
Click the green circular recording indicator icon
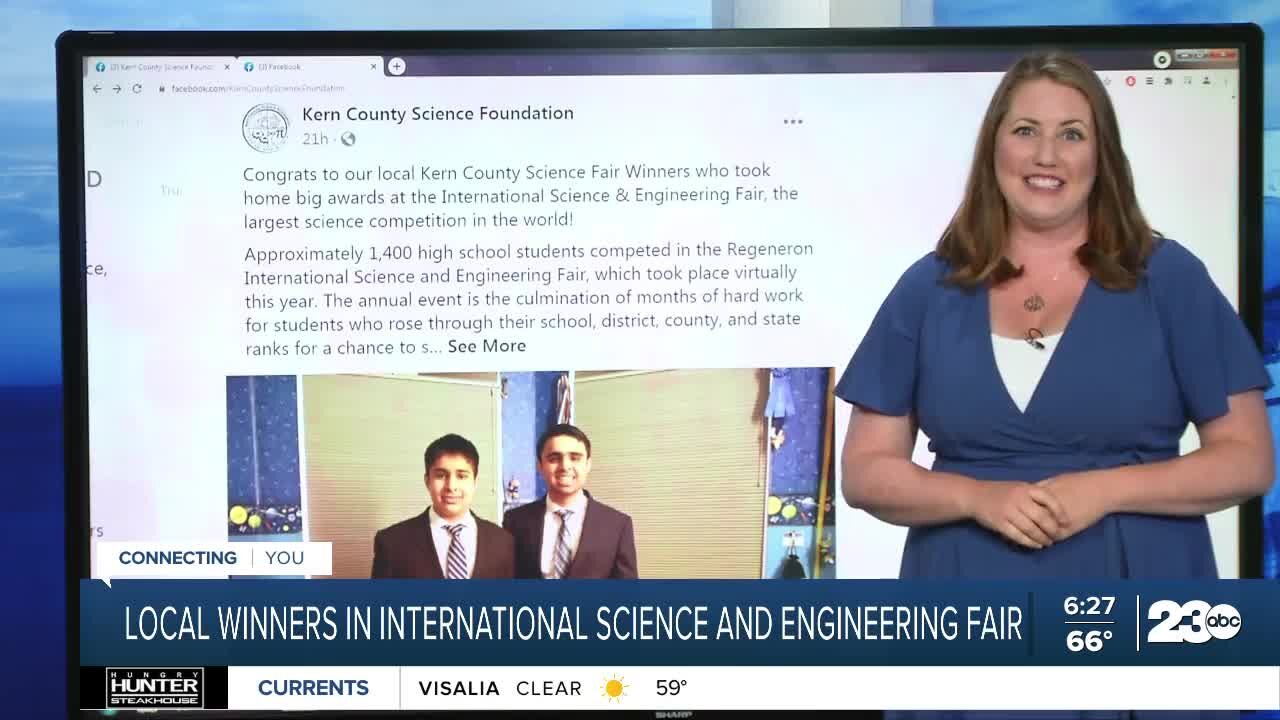tap(1162, 60)
